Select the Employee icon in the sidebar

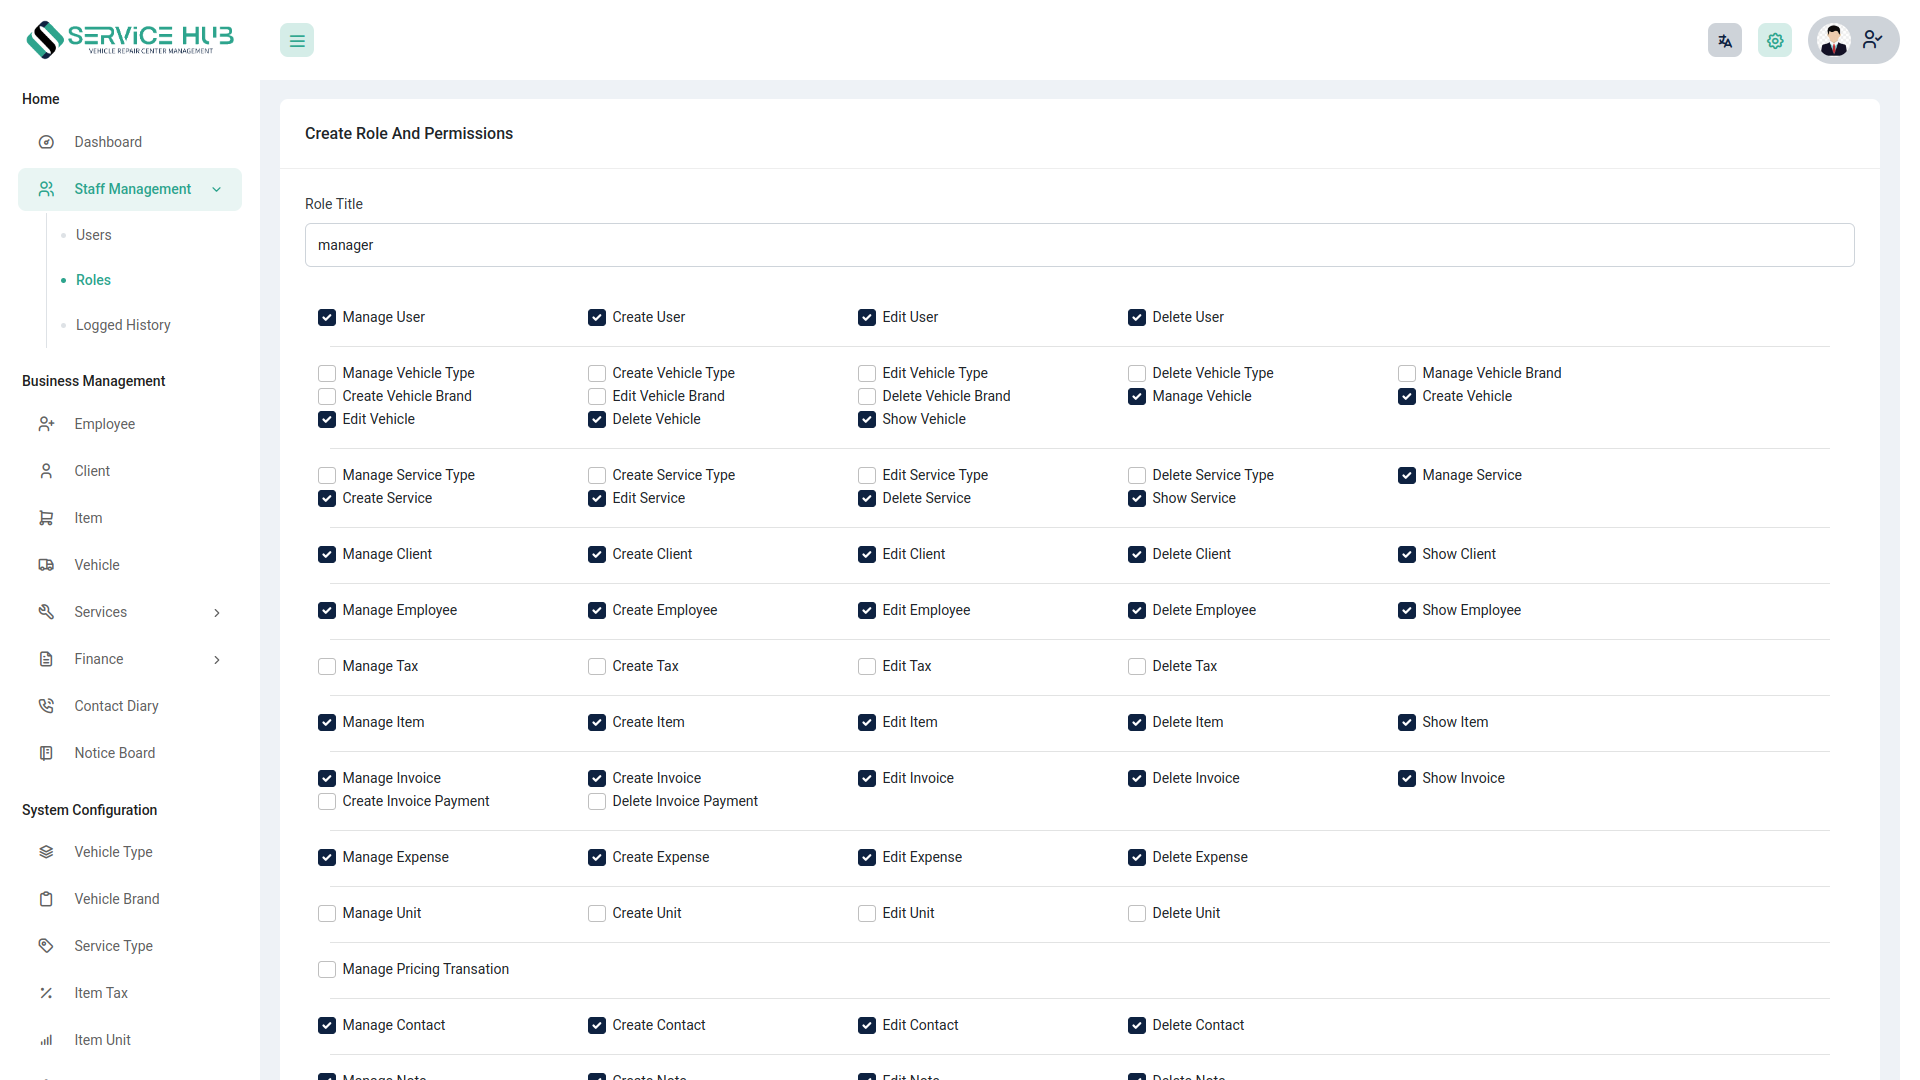pyautogui.click(x=46, y=424)
